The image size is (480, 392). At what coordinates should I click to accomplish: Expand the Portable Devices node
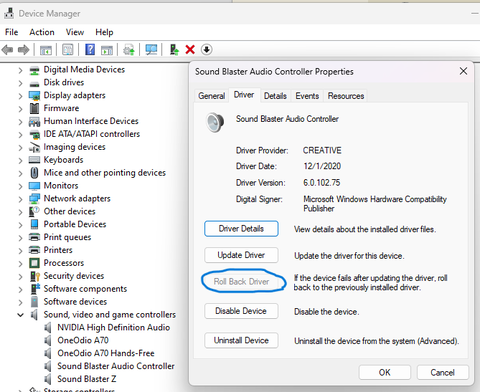click(20, 225)
